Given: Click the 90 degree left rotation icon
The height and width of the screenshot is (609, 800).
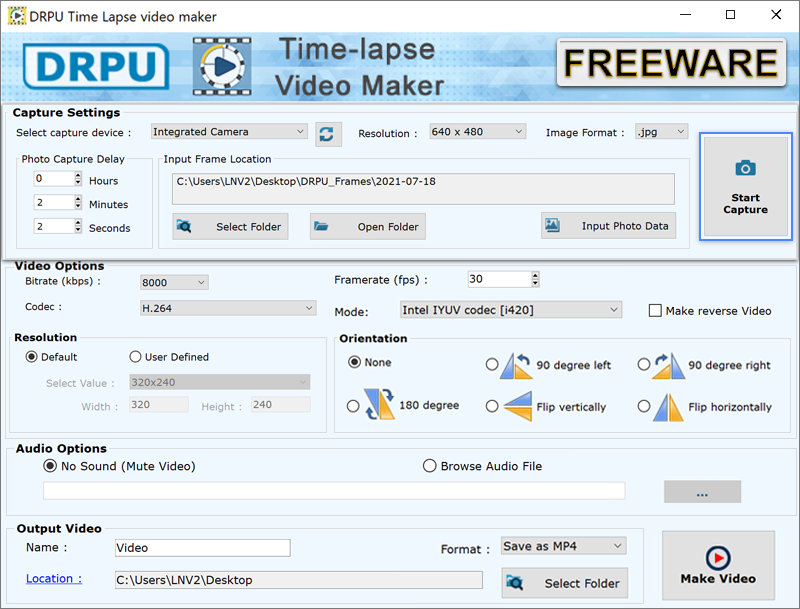Looking at the screenshot, I should click(516, 365).
